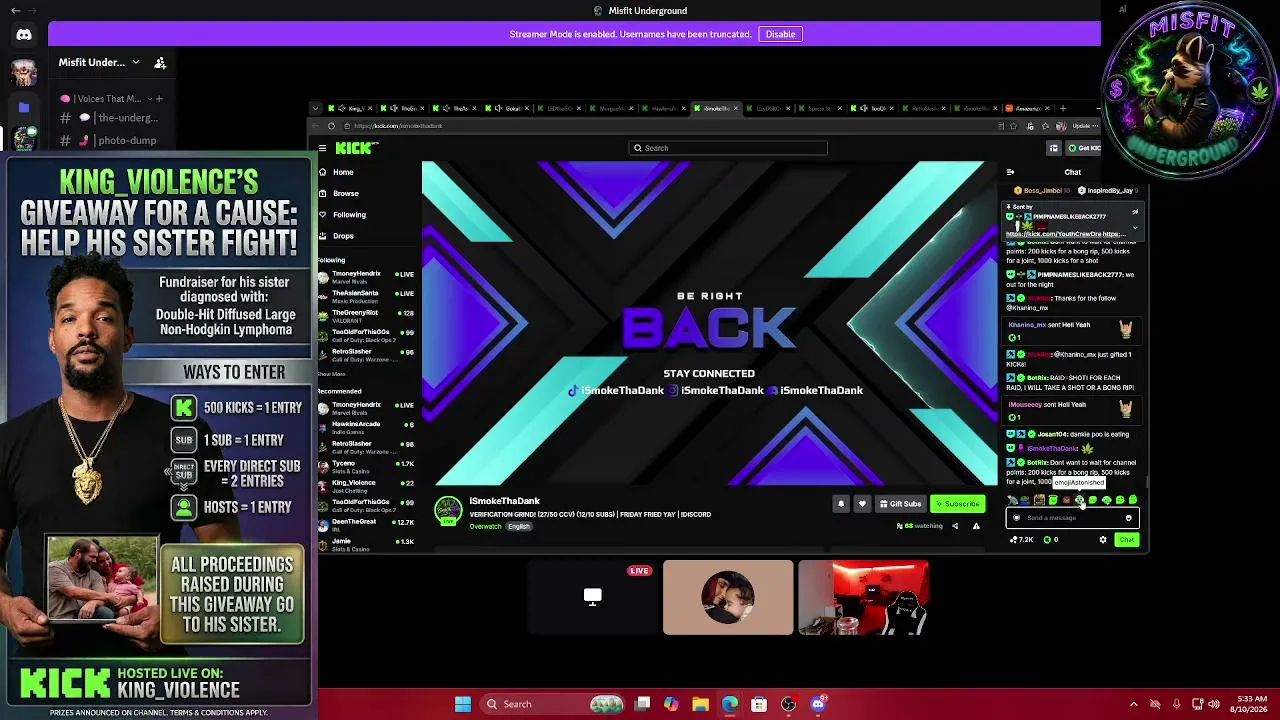Viewport: 1280px width, 720px height.
Task: Show hidden system tray icons
Action: click(x=1133, y=704)
